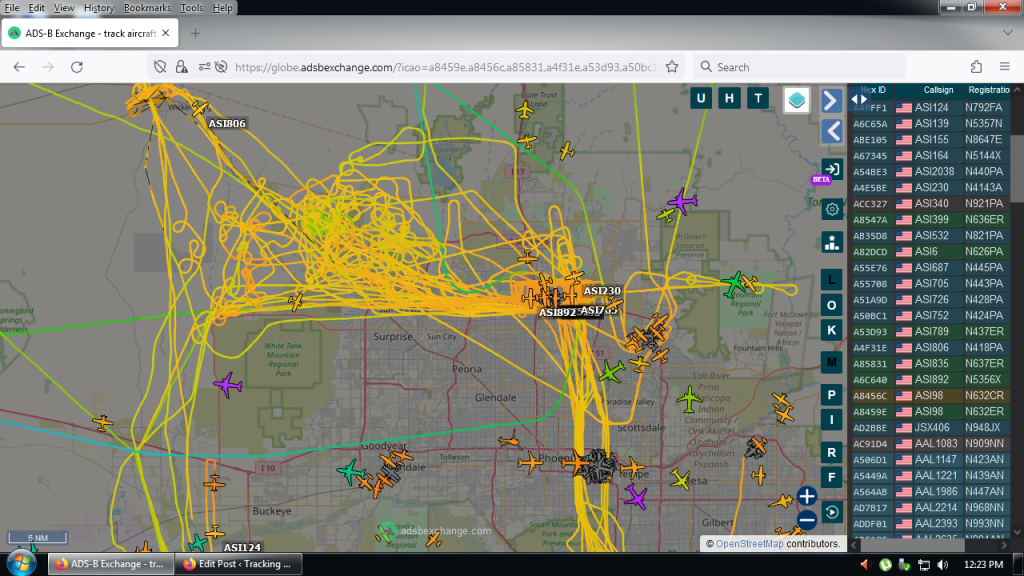
Task: Toggle the P map option
Action: point(831,395)
